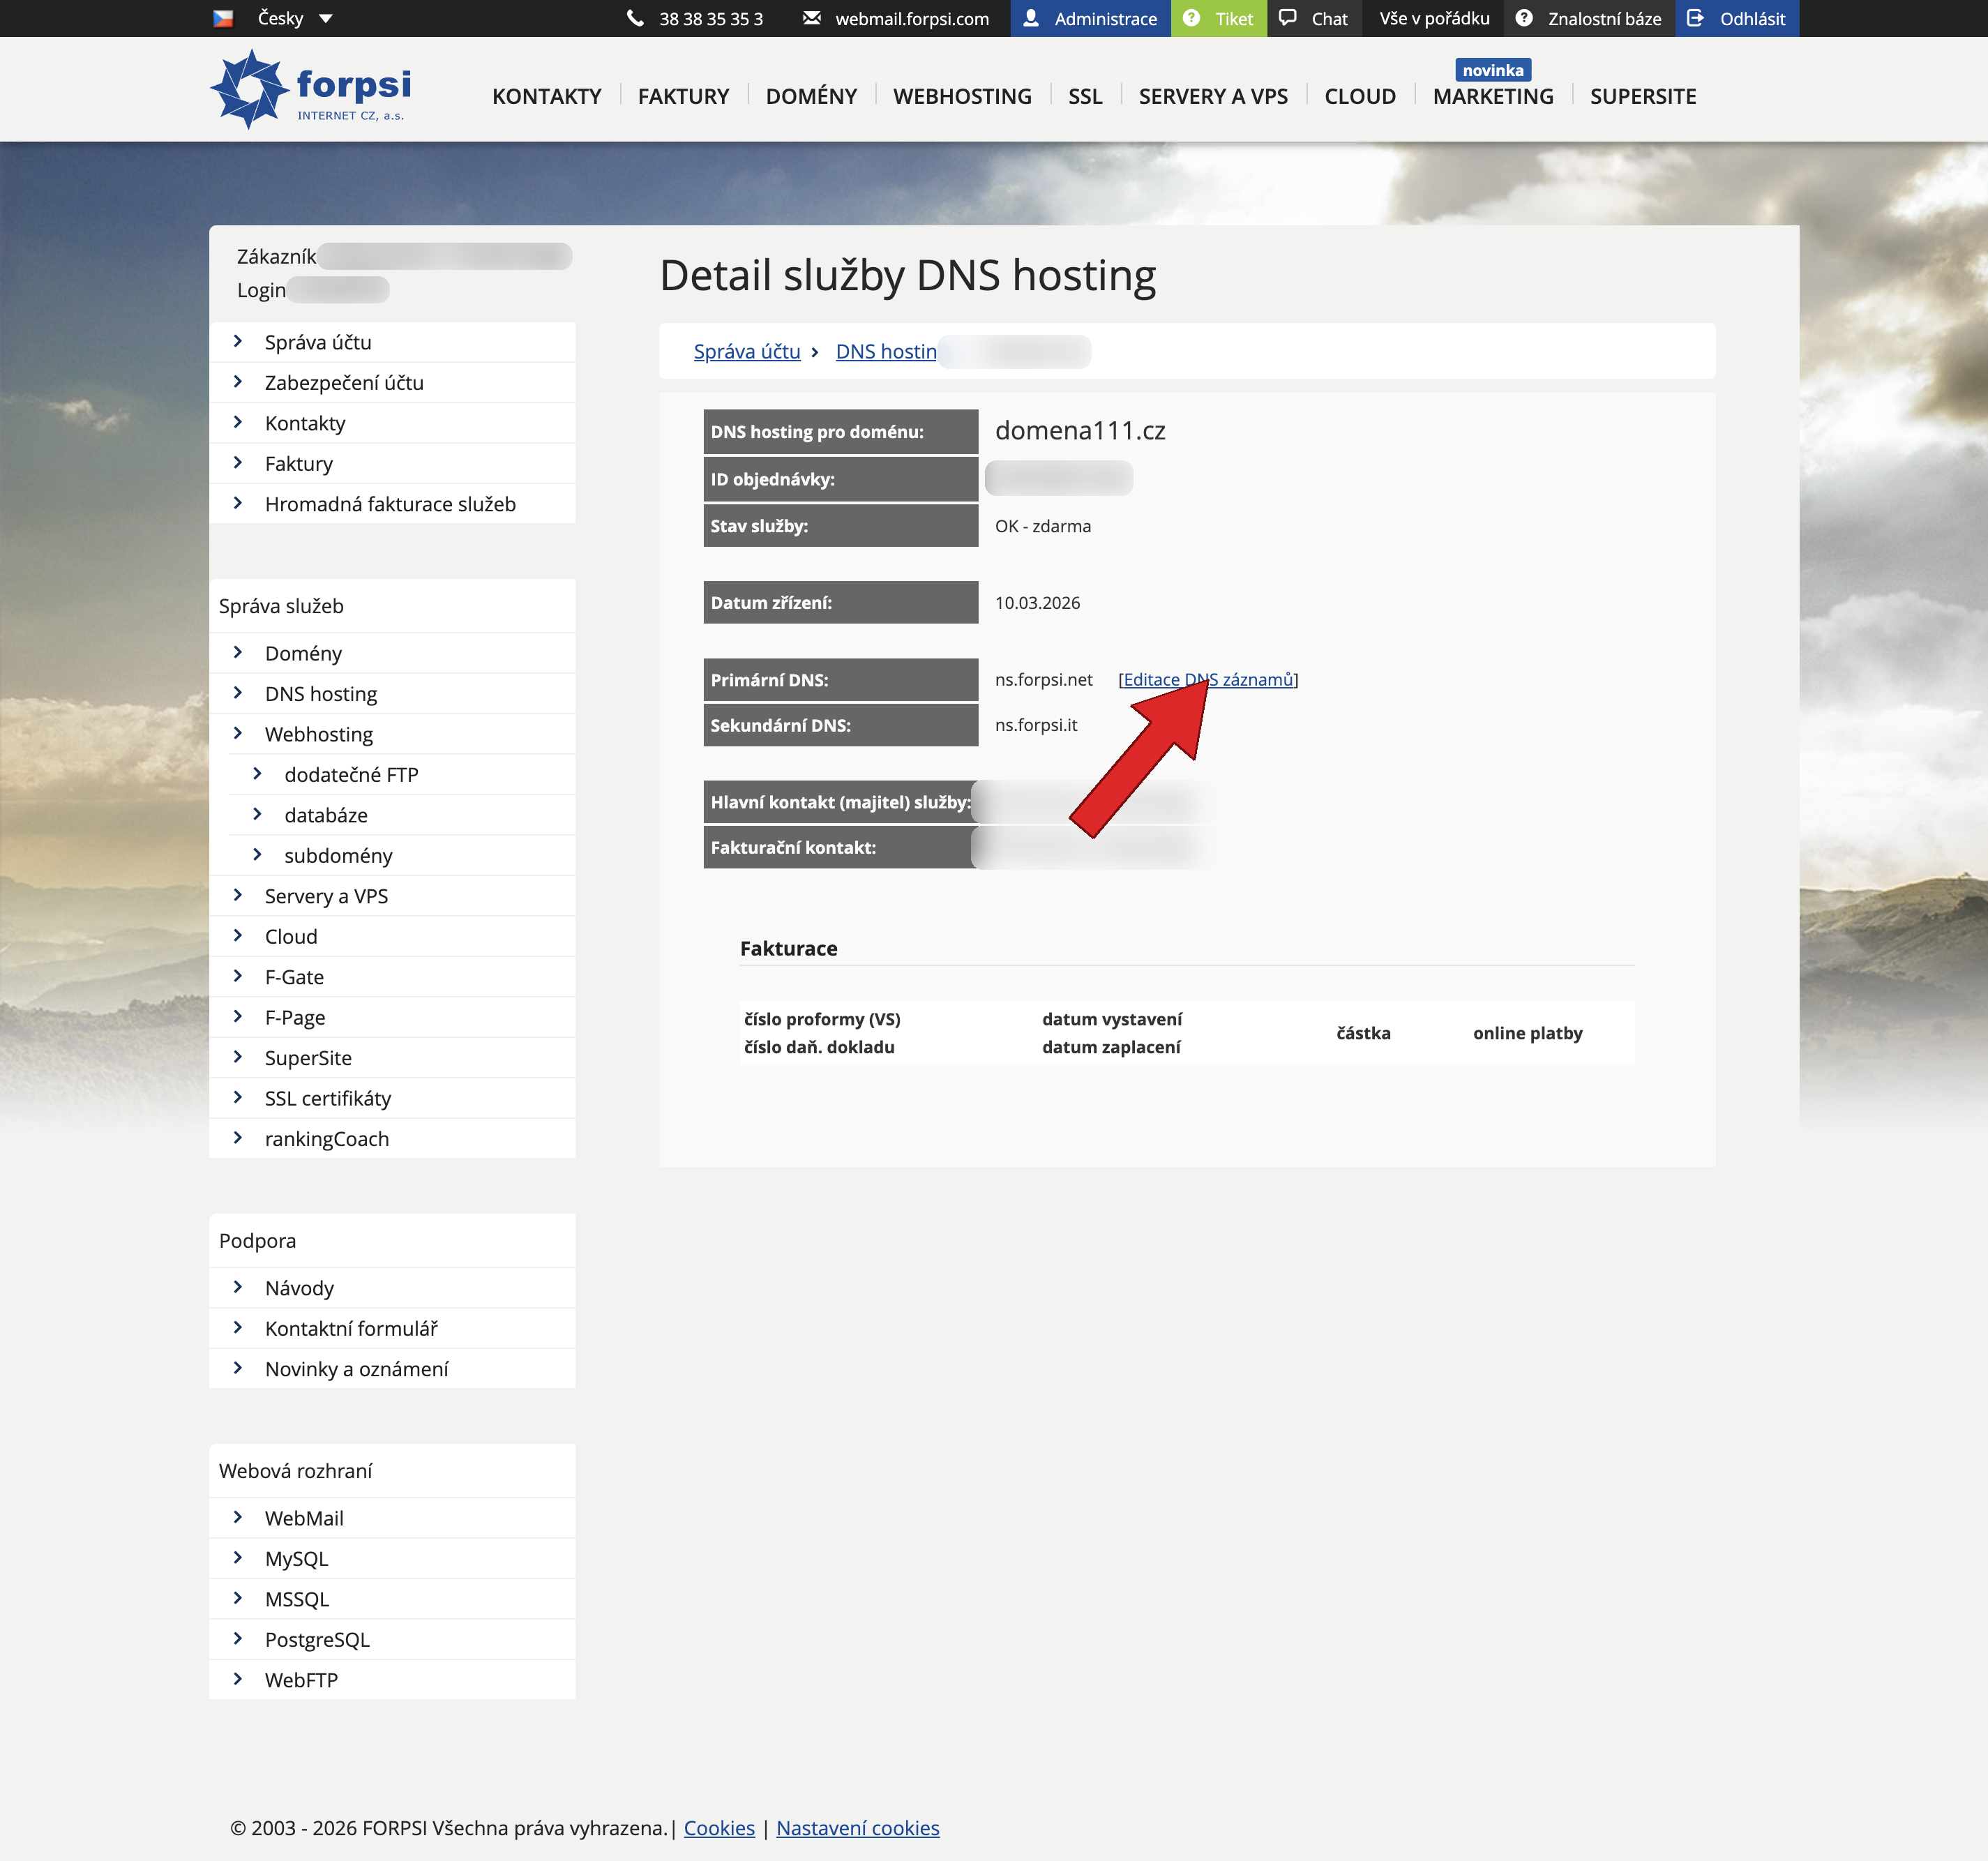This screenshot has height=1861, width=1988.
Task: Click the Czech flag icon
Action: 224,17
